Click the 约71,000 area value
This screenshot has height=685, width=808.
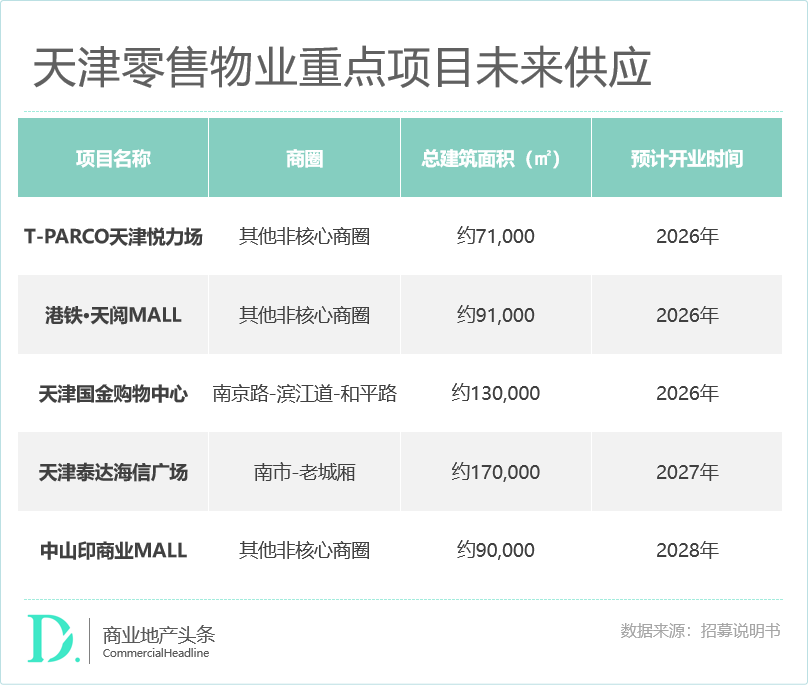(496, 237)
